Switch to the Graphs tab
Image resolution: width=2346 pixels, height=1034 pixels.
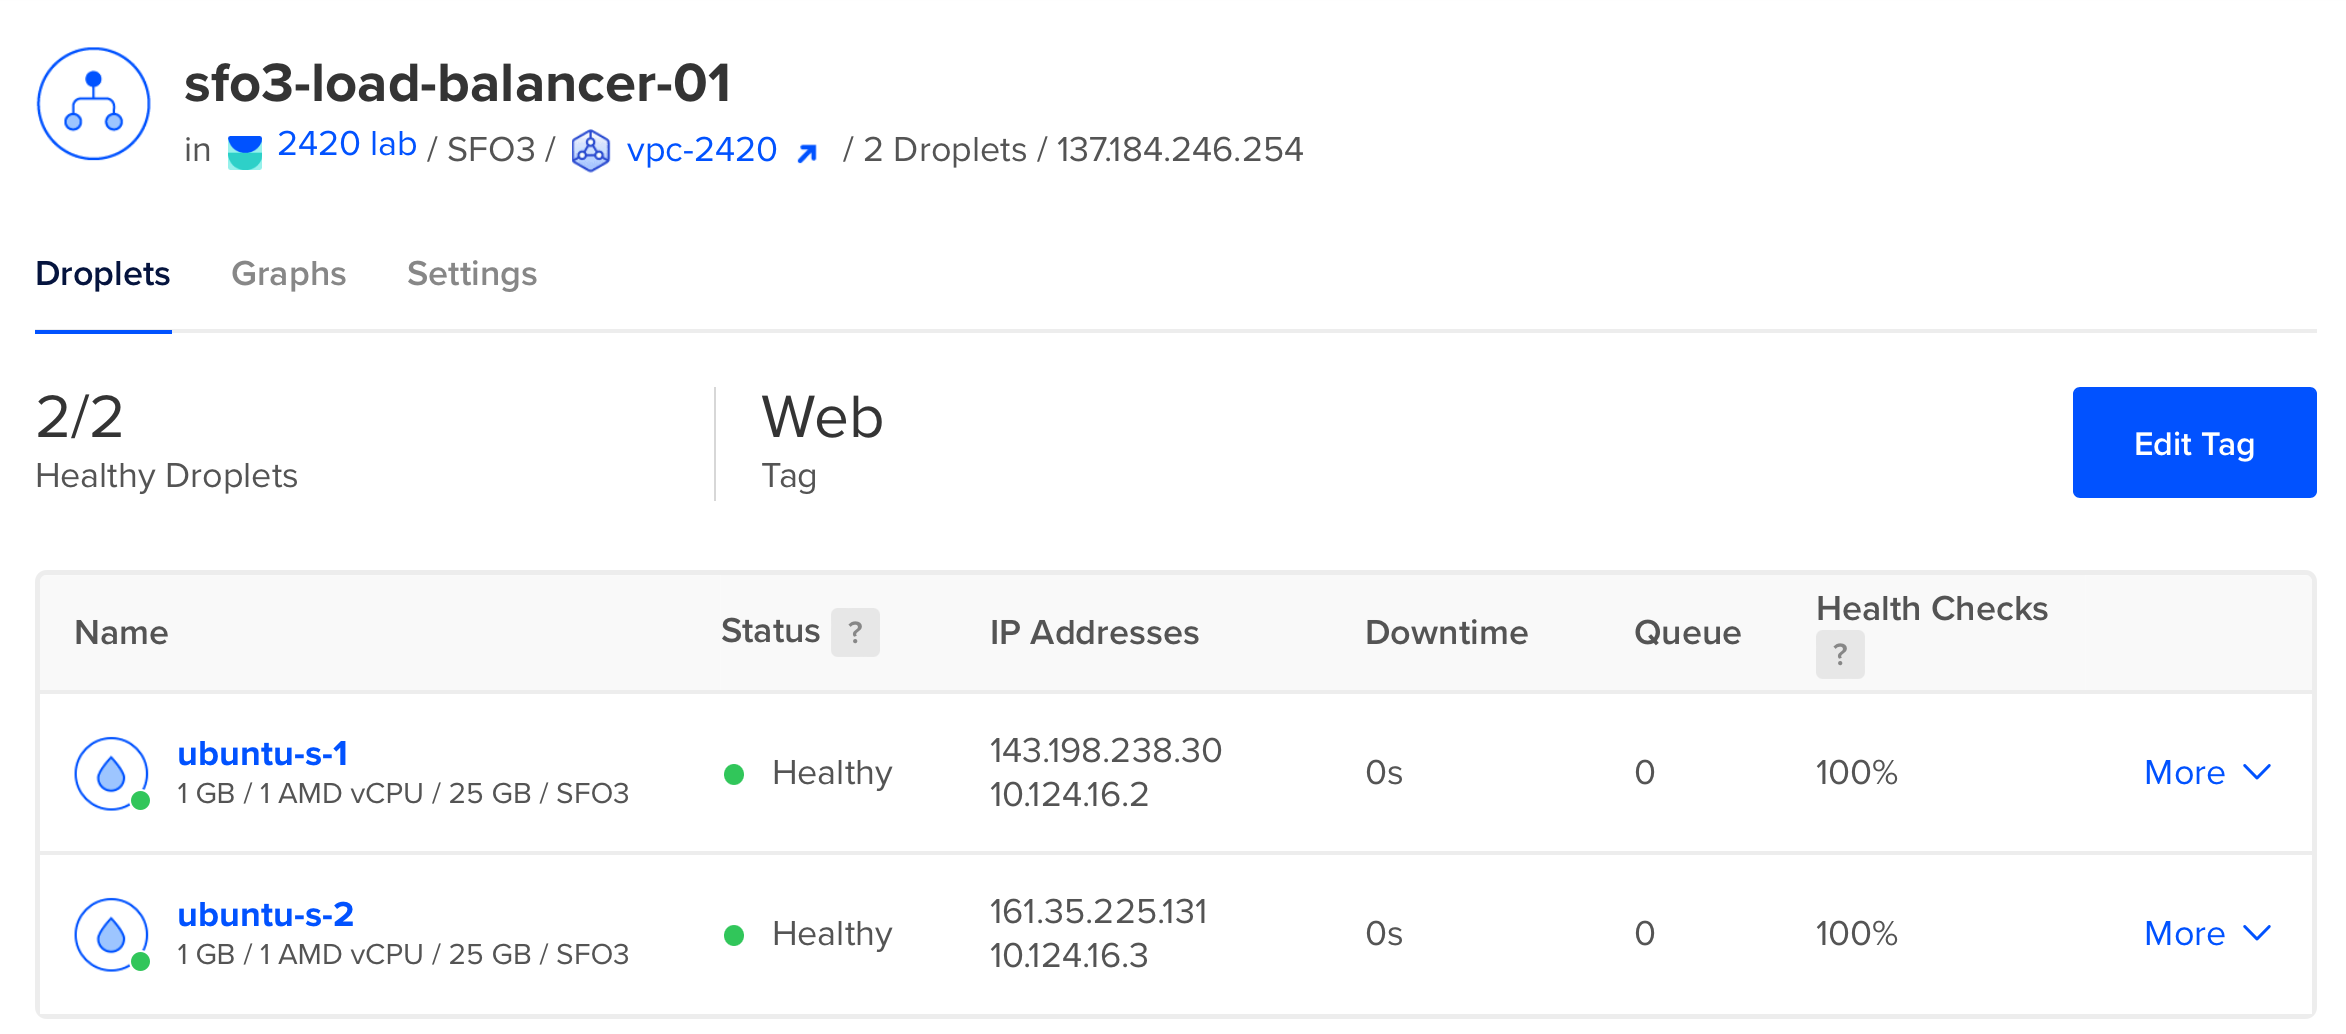(x=289, y=273)
